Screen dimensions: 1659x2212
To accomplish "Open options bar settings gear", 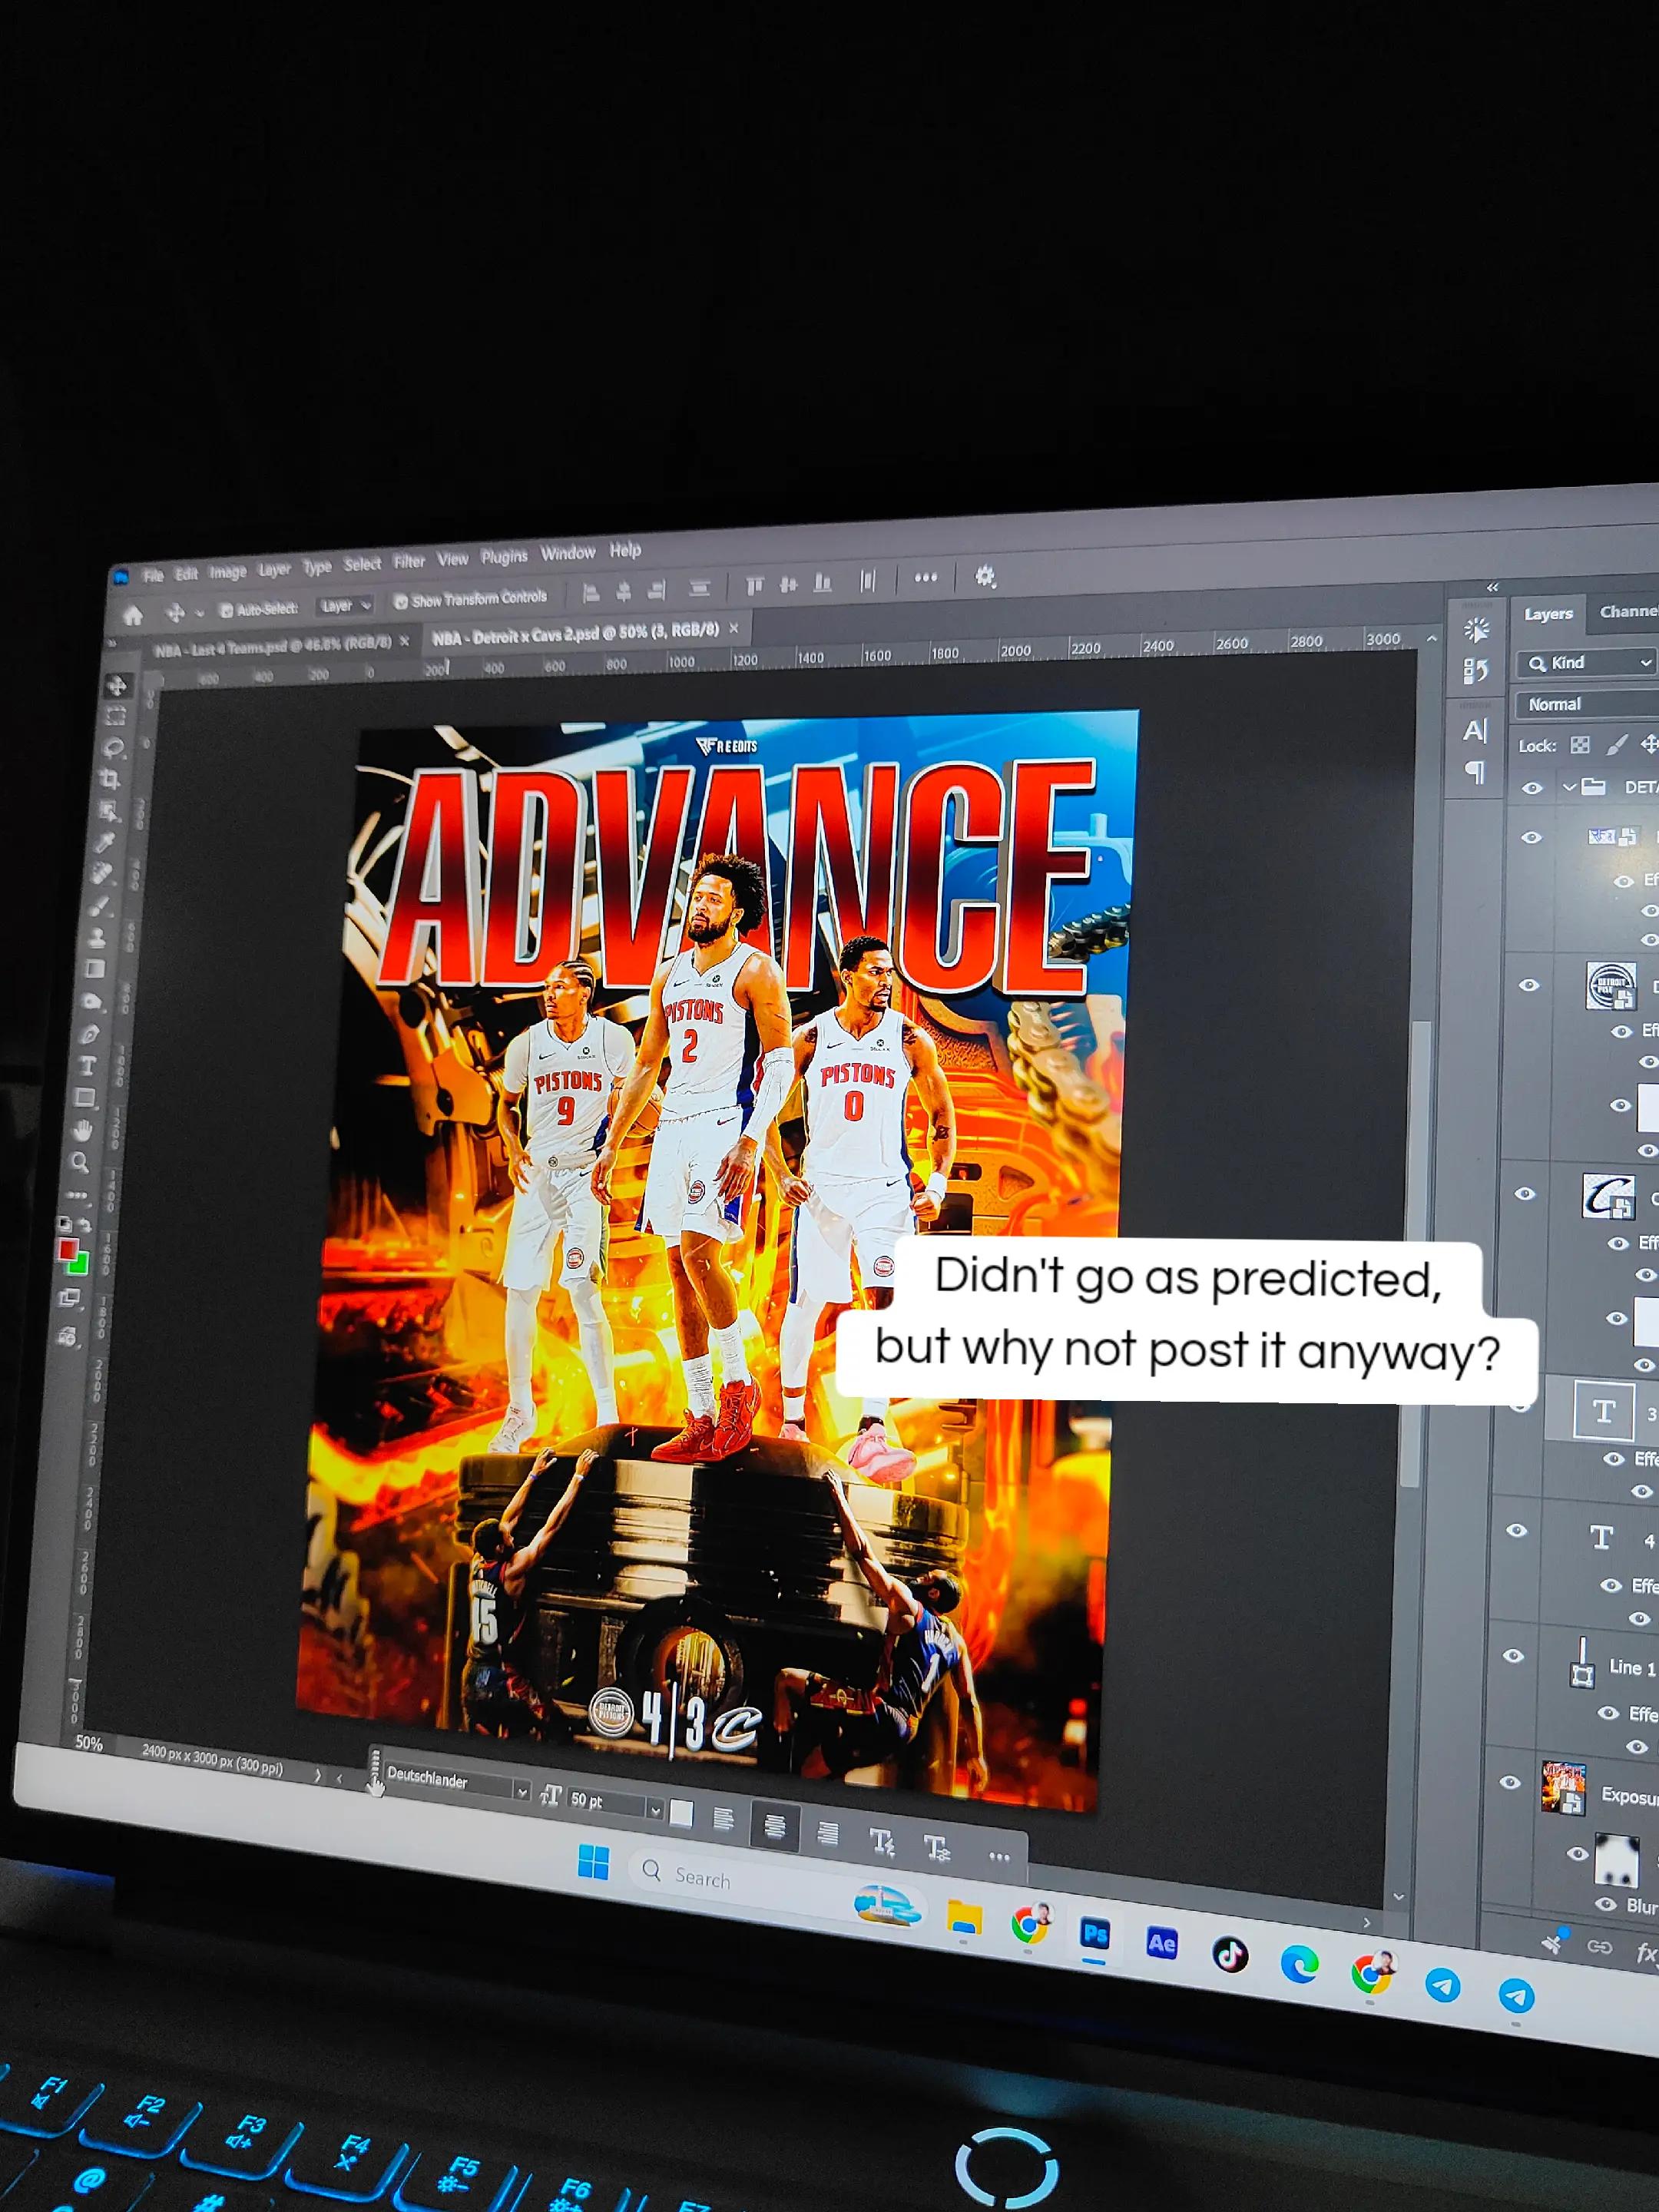I will (x=985, y=576).
